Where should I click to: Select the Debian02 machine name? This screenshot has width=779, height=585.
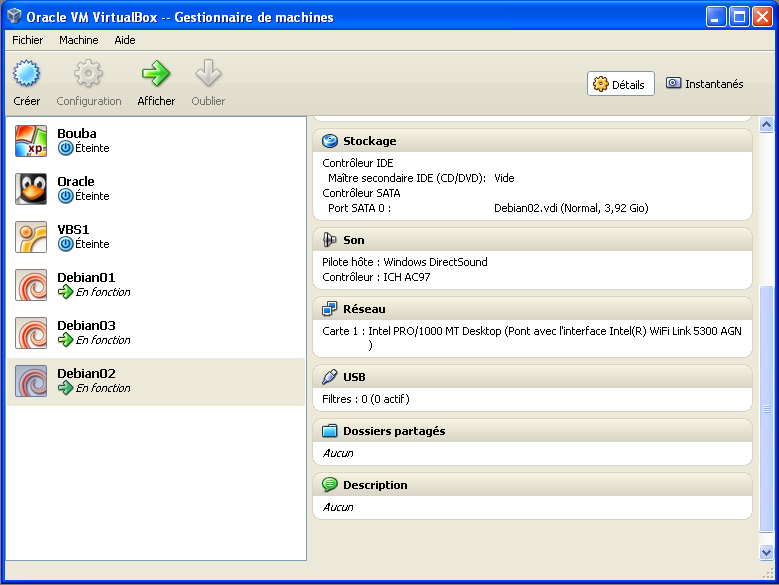(x=86, y=373)
